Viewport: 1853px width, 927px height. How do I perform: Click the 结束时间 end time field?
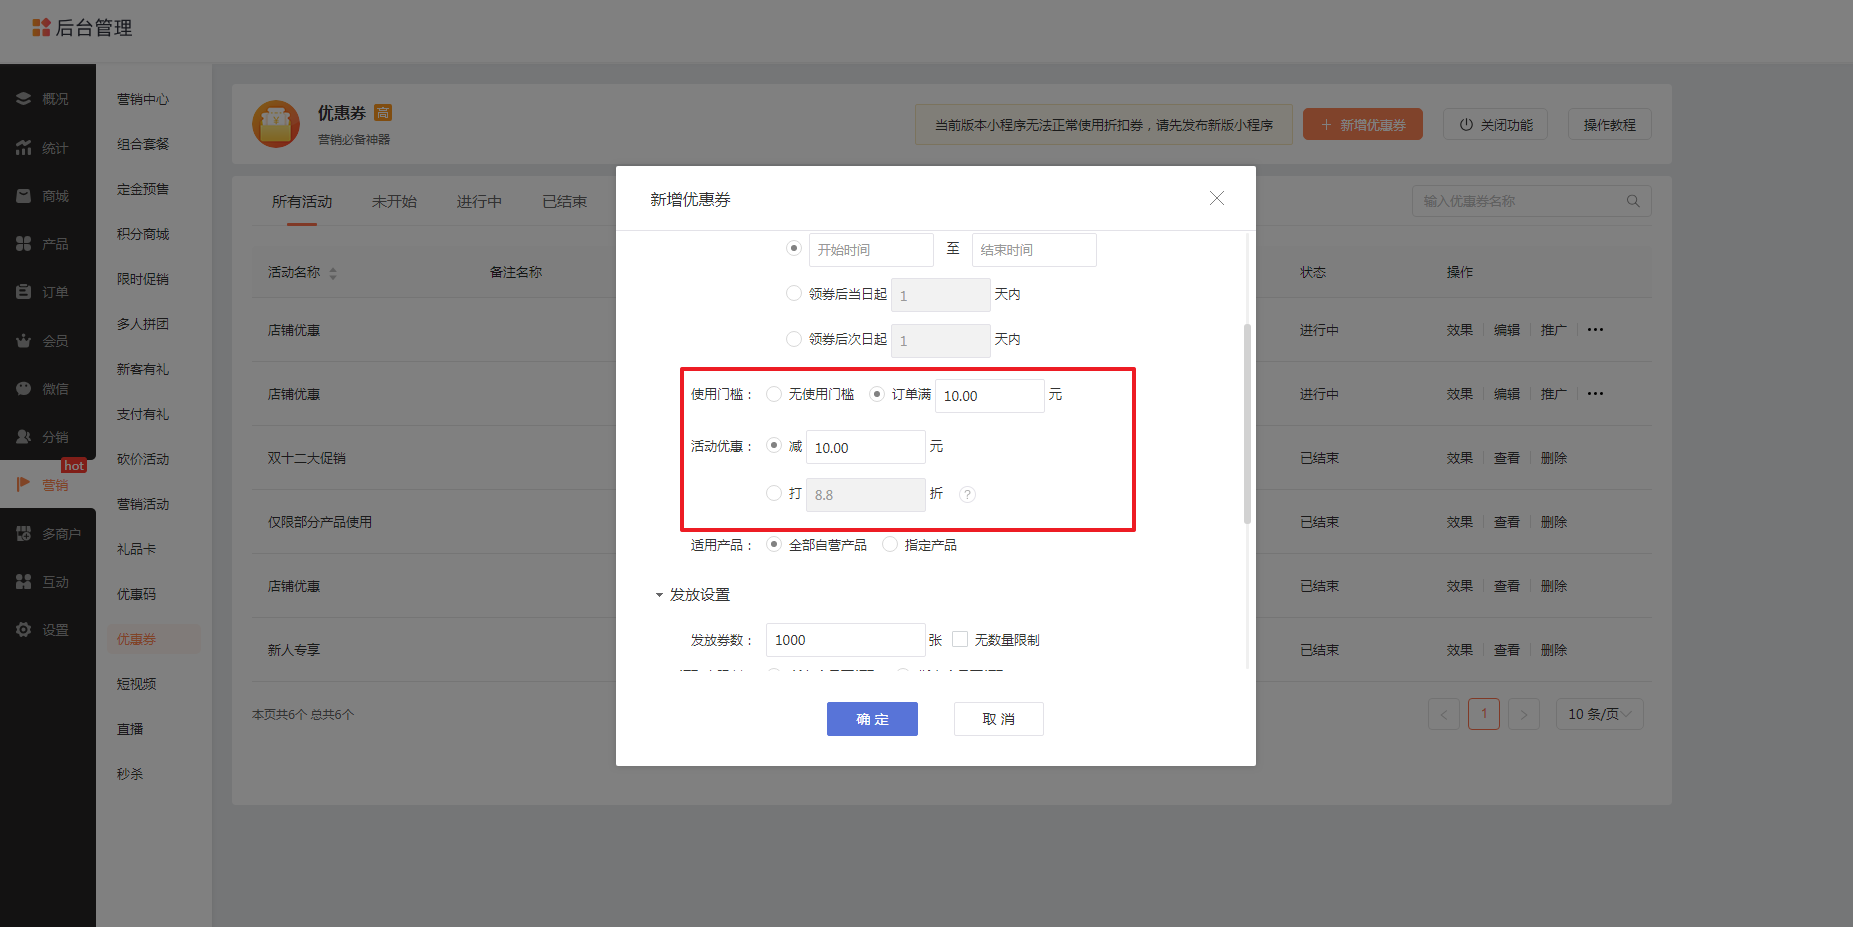pos(1034,250)
